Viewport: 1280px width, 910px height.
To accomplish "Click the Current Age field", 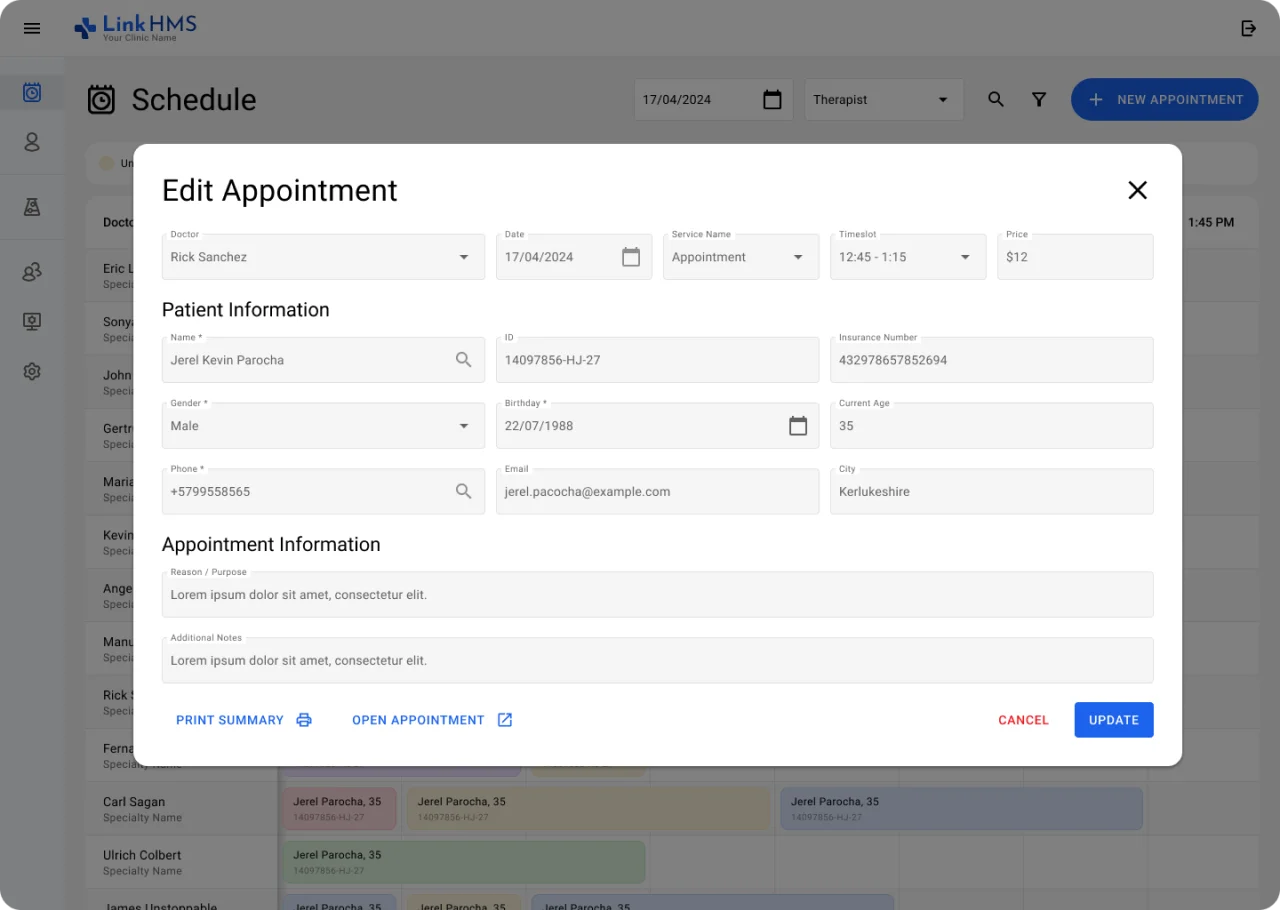I will pos(992,426).
